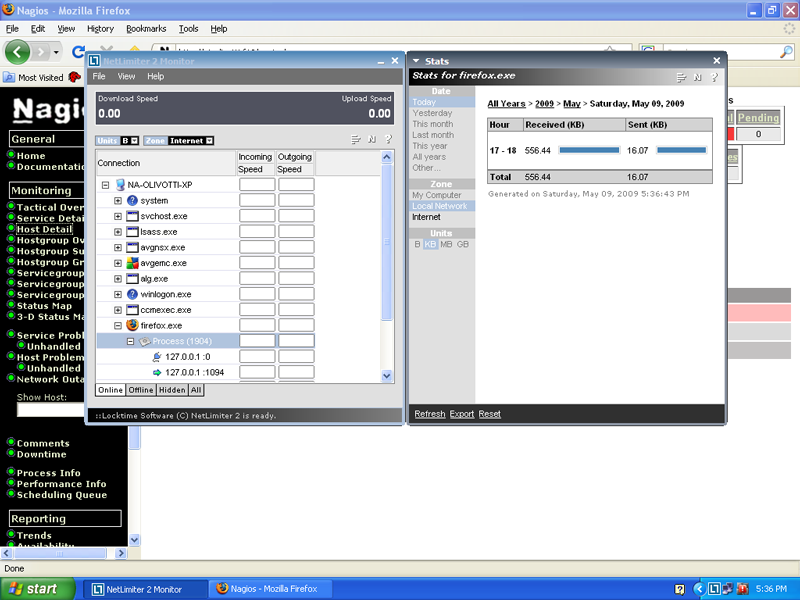800x600 pixels.
Task: Click the Firefox reload page icon
Action: pos(78,52)
